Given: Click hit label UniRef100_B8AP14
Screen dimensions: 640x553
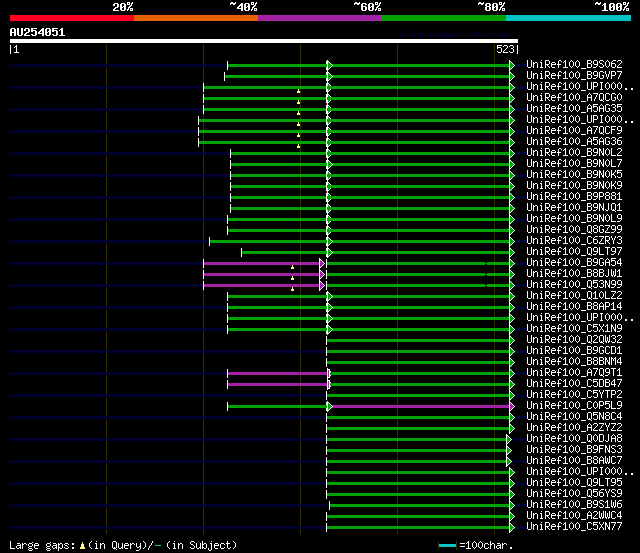Looking at the screenshot, I should (x=574, y=307).
